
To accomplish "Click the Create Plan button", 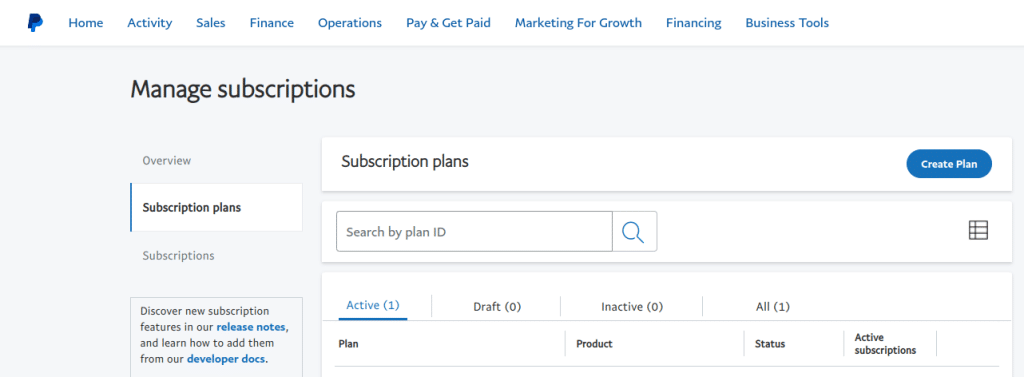I will (x=949, y=164).
